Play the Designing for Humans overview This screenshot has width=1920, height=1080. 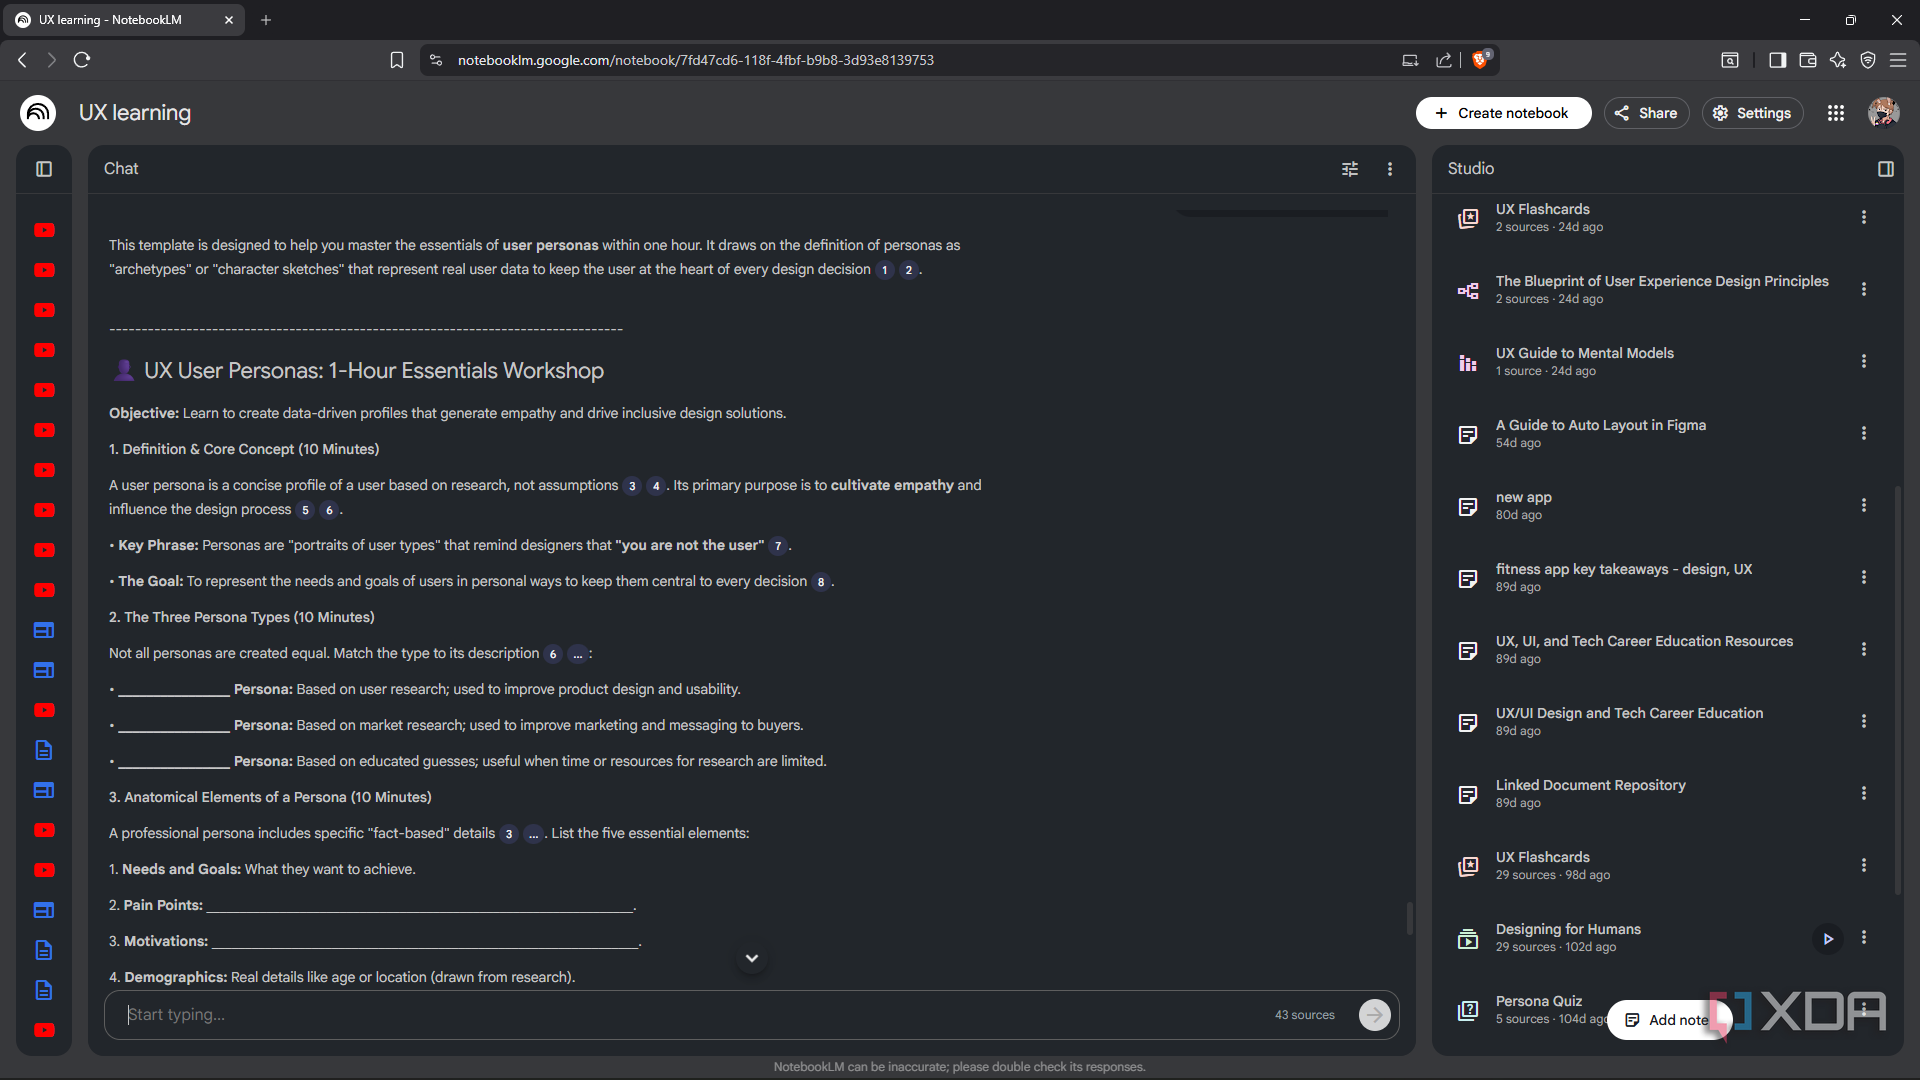1828,938
